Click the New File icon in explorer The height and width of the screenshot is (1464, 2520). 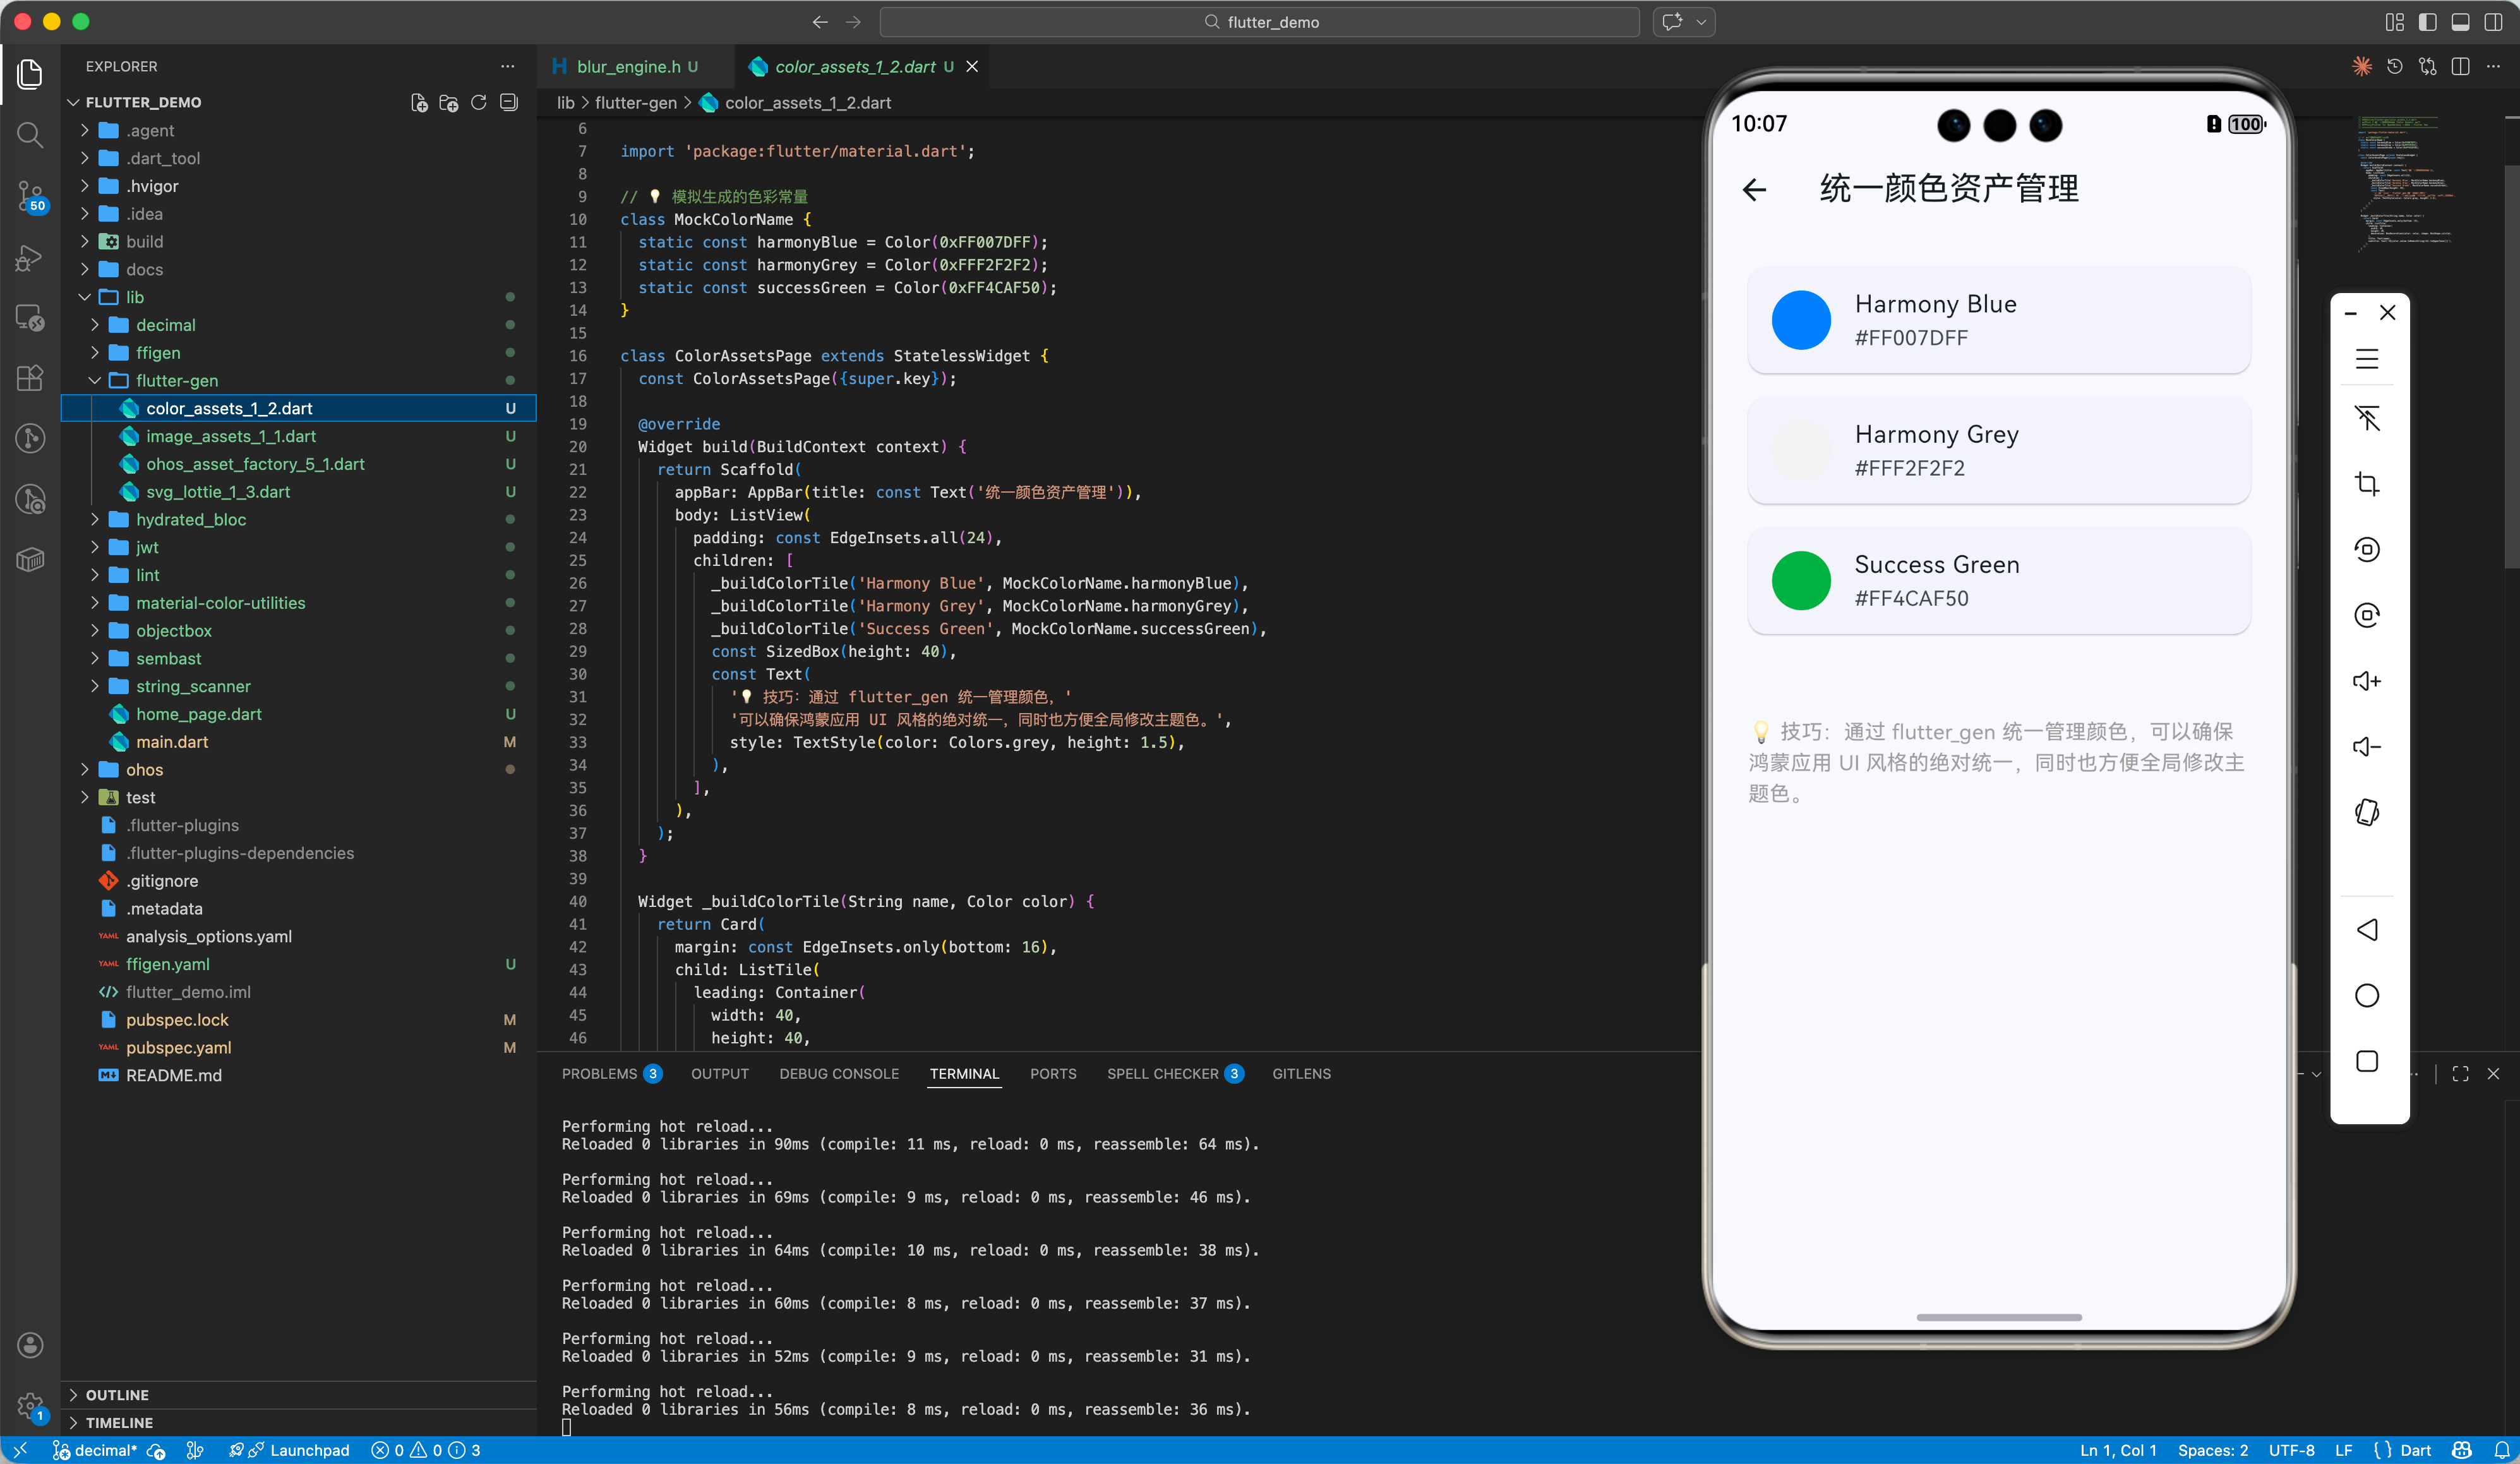419,102
